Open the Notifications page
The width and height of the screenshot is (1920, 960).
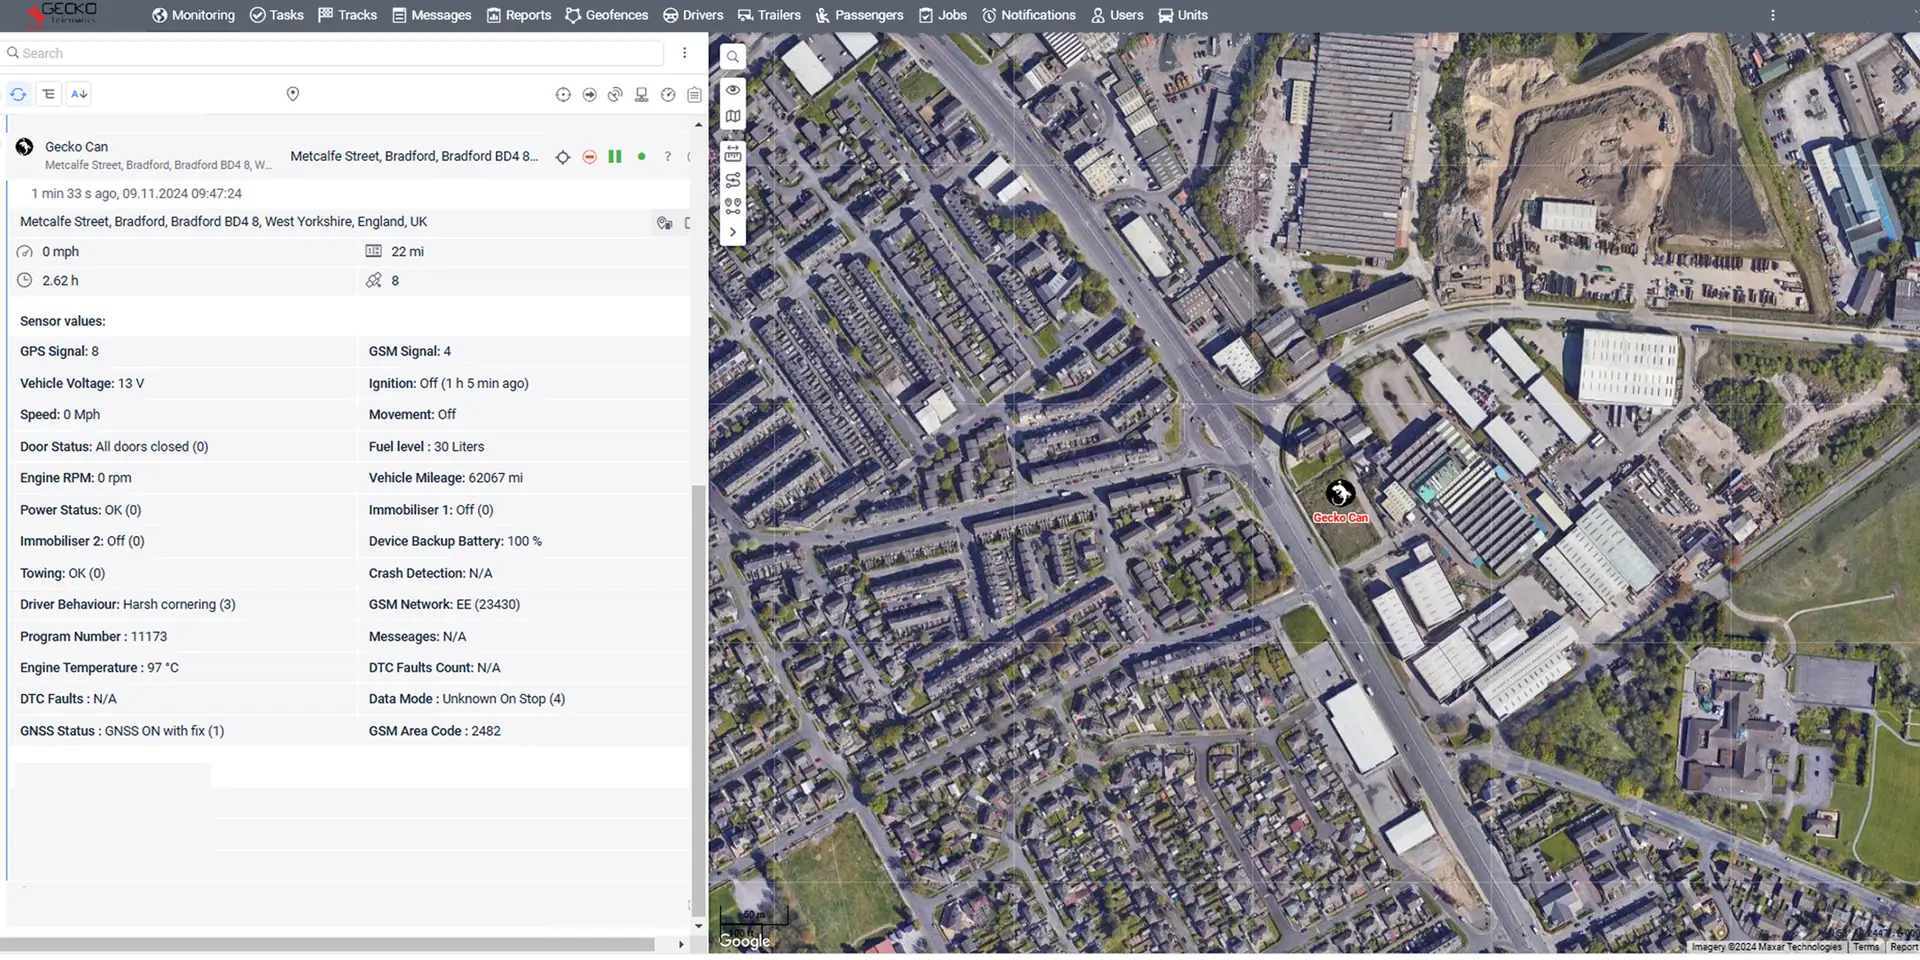tap(1028, 15)
